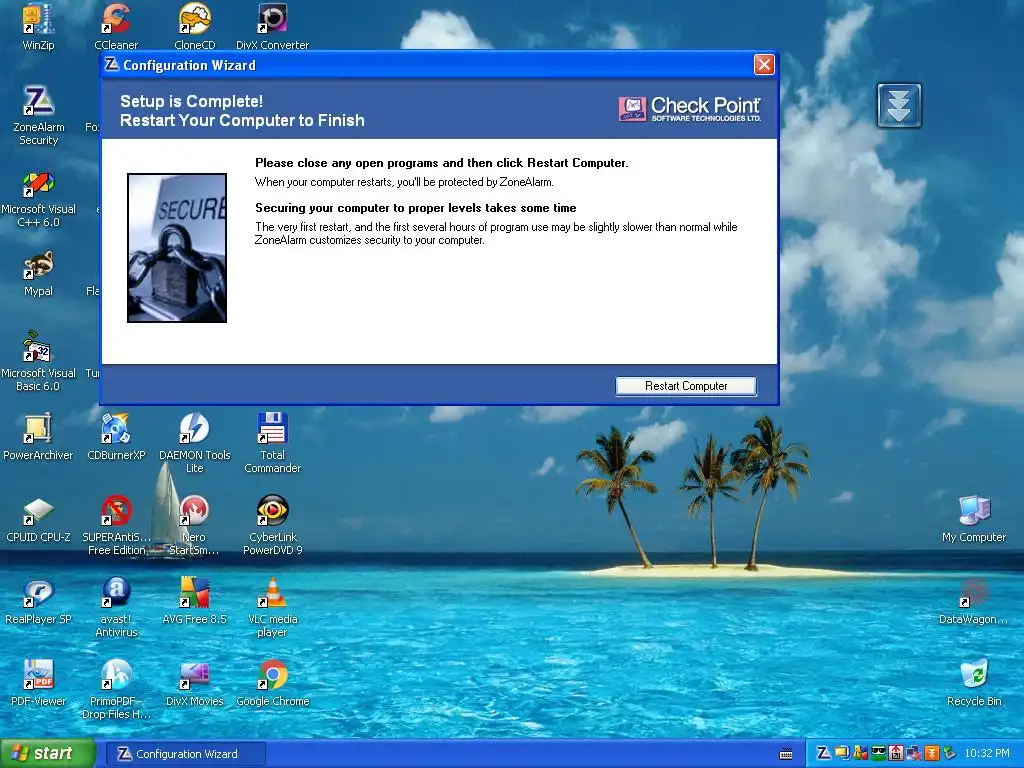
Task: Open the WinZip desktop shortcut
Action: point(38,26)
